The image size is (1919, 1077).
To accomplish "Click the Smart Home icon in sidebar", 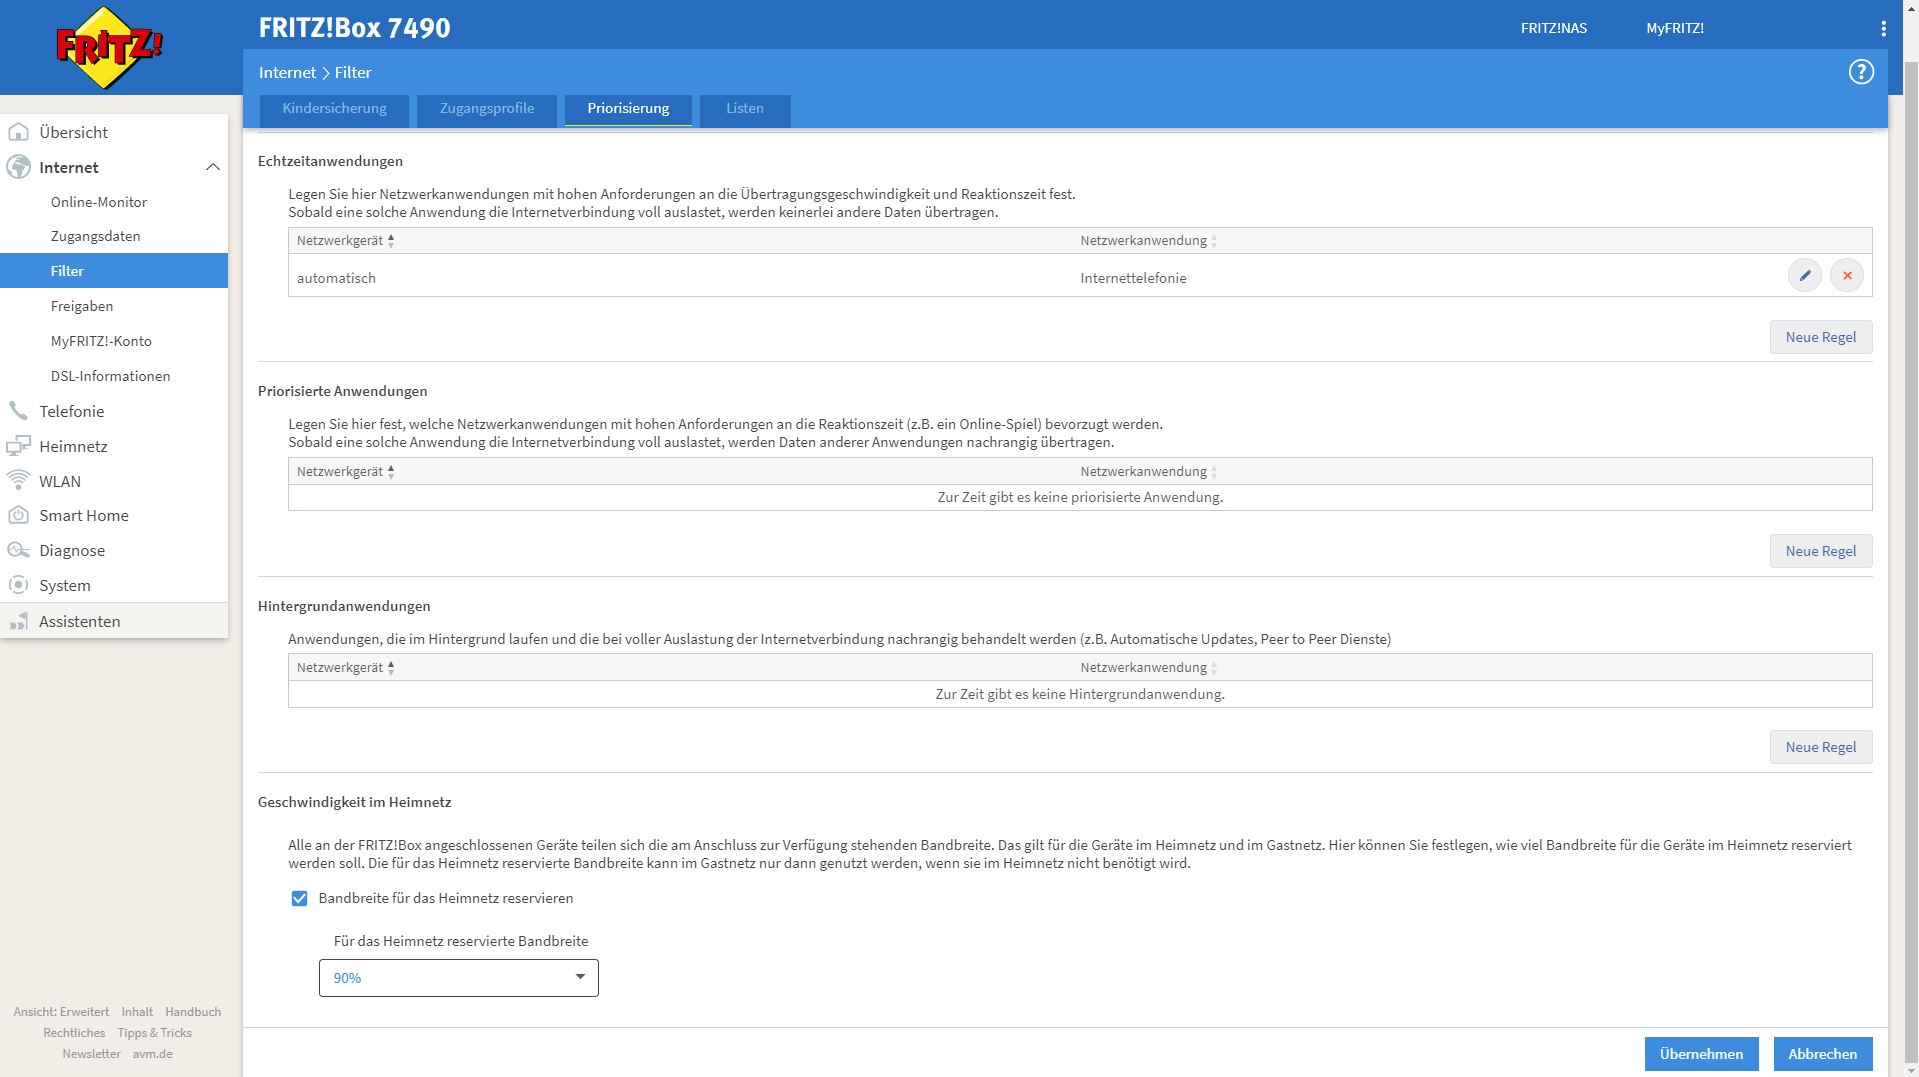I will (x=18, y=515).
